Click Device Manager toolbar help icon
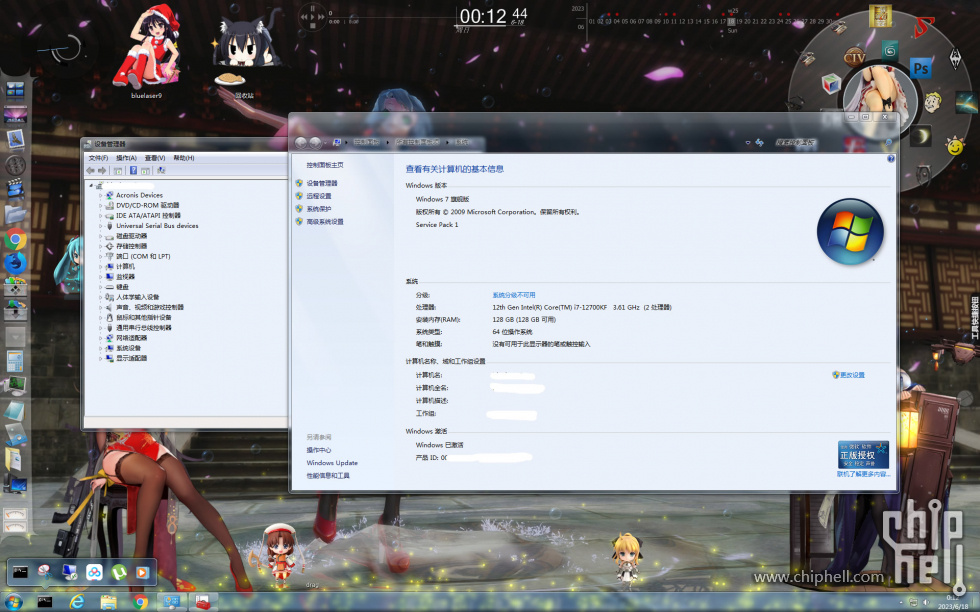 click(x=133, y=170)
